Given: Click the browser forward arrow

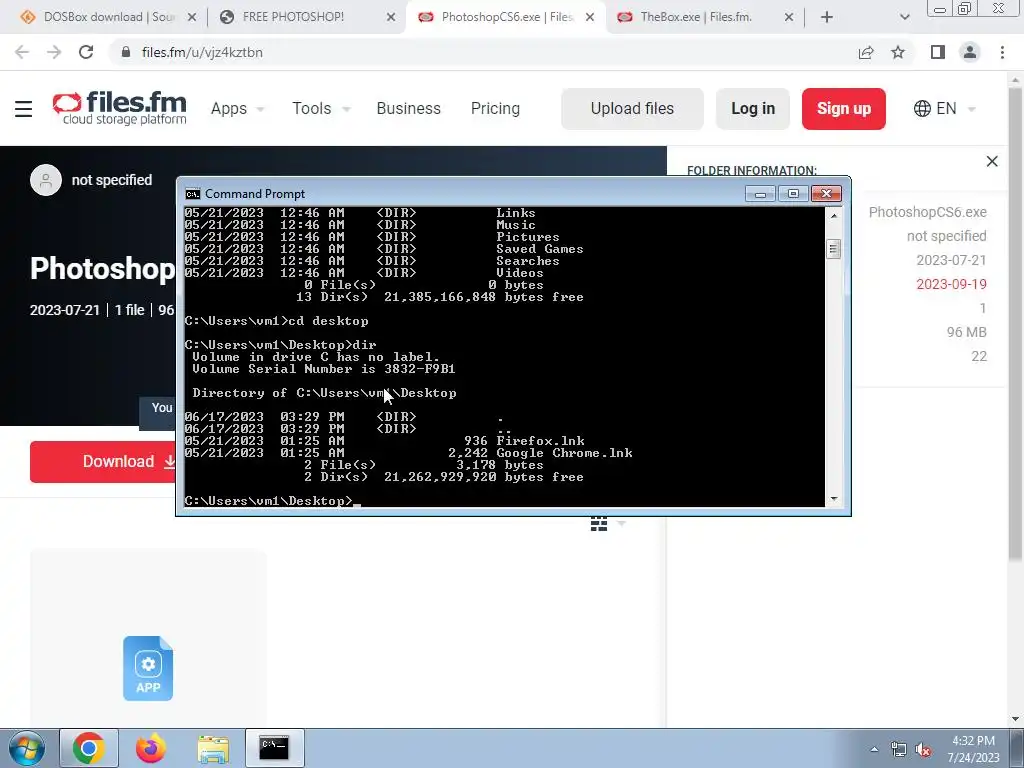Looking at the screenshot, I should 54,52.
